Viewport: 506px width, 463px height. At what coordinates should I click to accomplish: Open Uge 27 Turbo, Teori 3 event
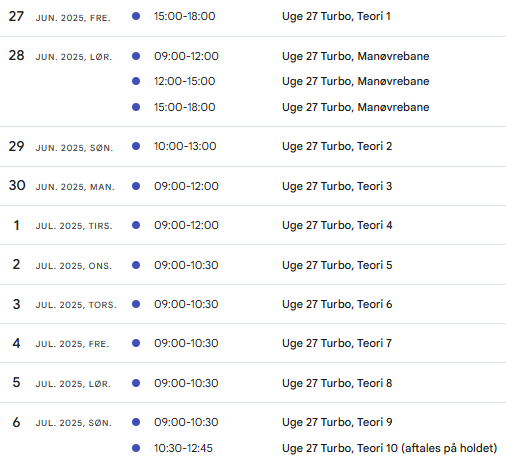click(x=337, y=186)
